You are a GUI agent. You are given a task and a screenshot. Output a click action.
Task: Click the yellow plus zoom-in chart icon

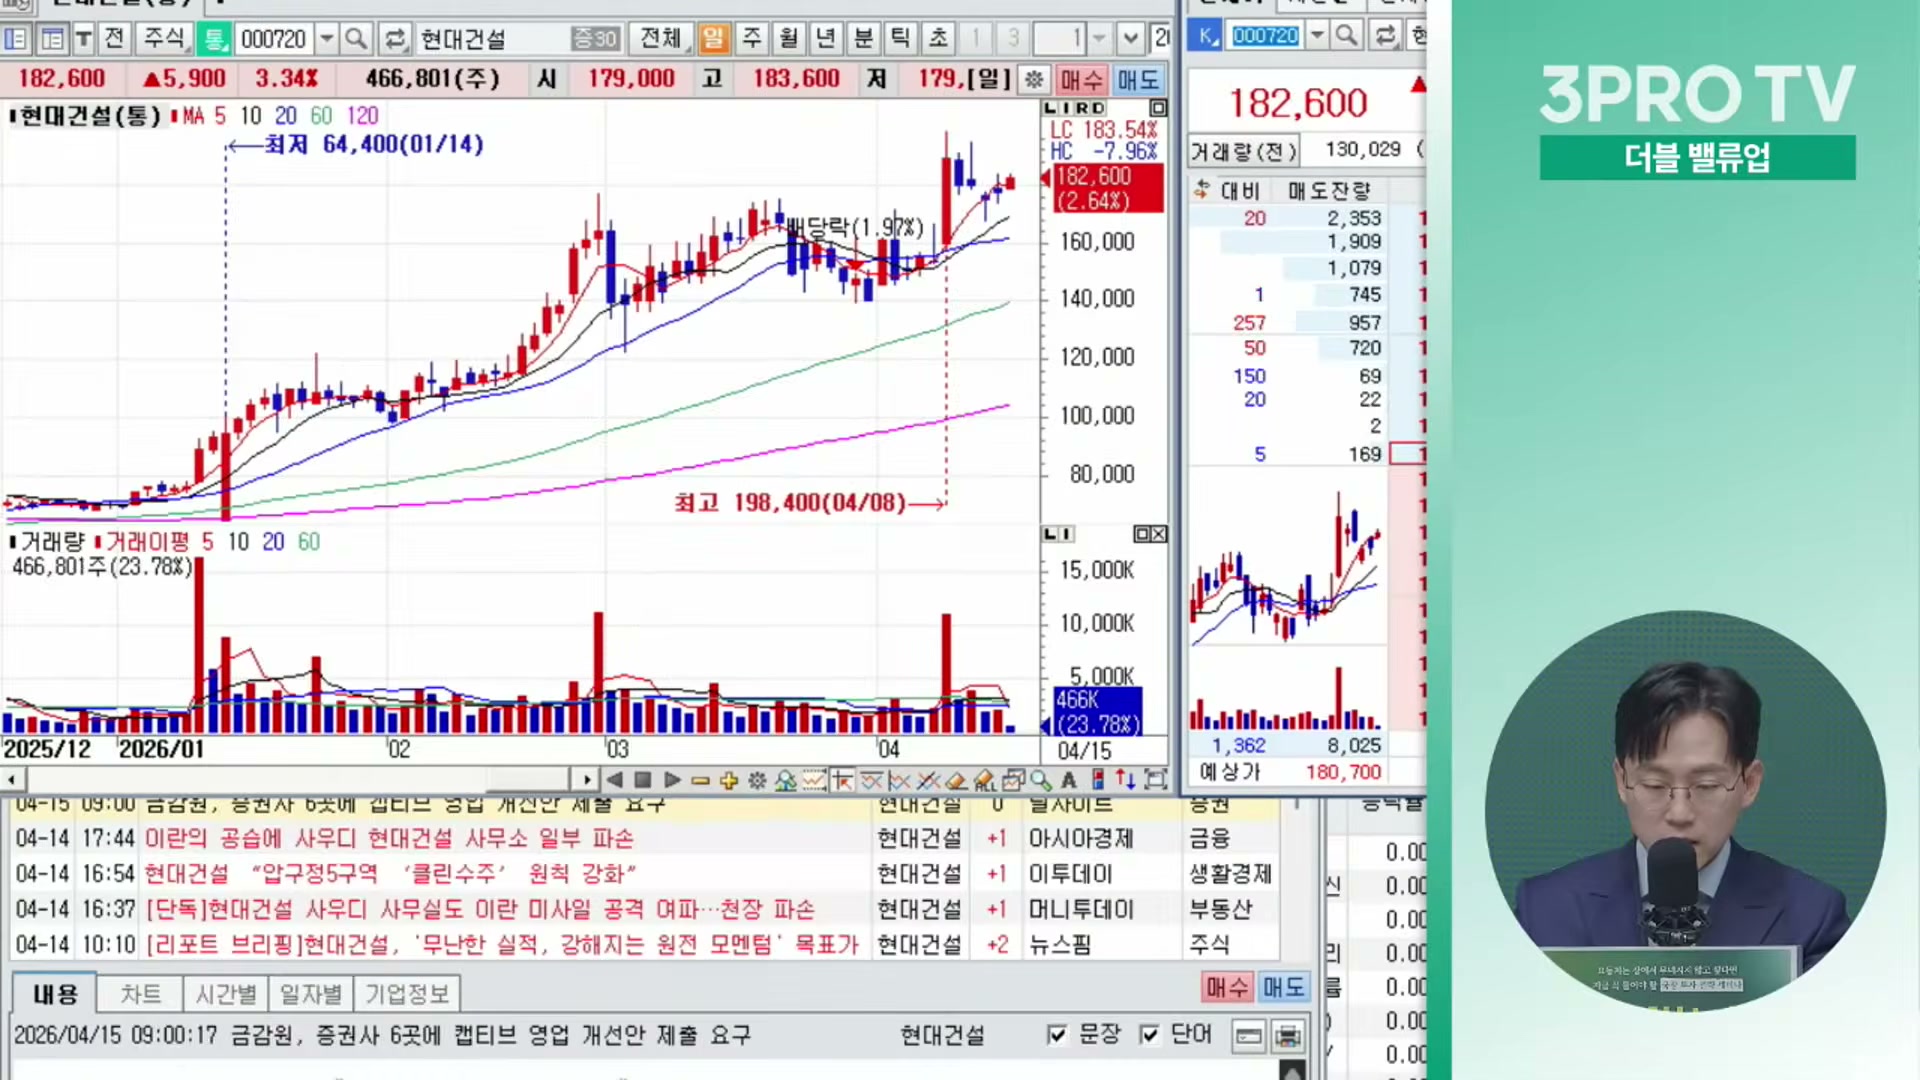click(x=728, y=780)
